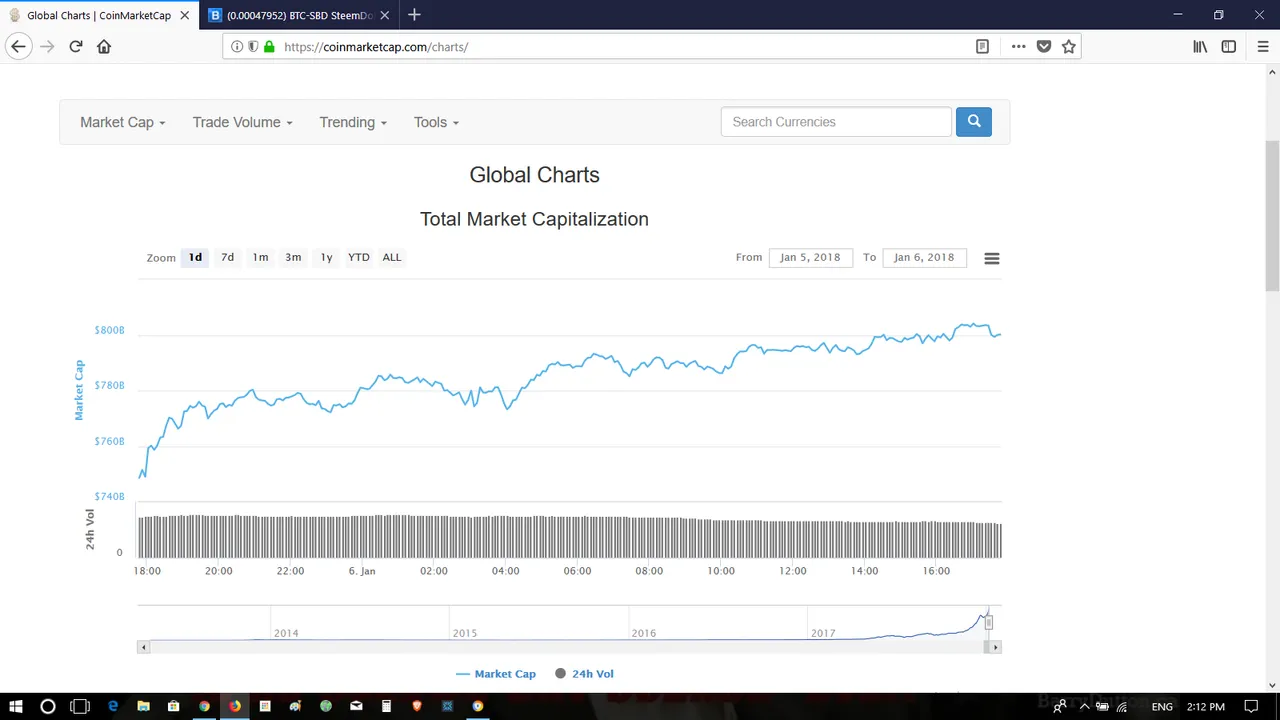Viewport: 1280px width, 720px height.
Task: Go to the browser Home page
Action: (x=104, y=46)
